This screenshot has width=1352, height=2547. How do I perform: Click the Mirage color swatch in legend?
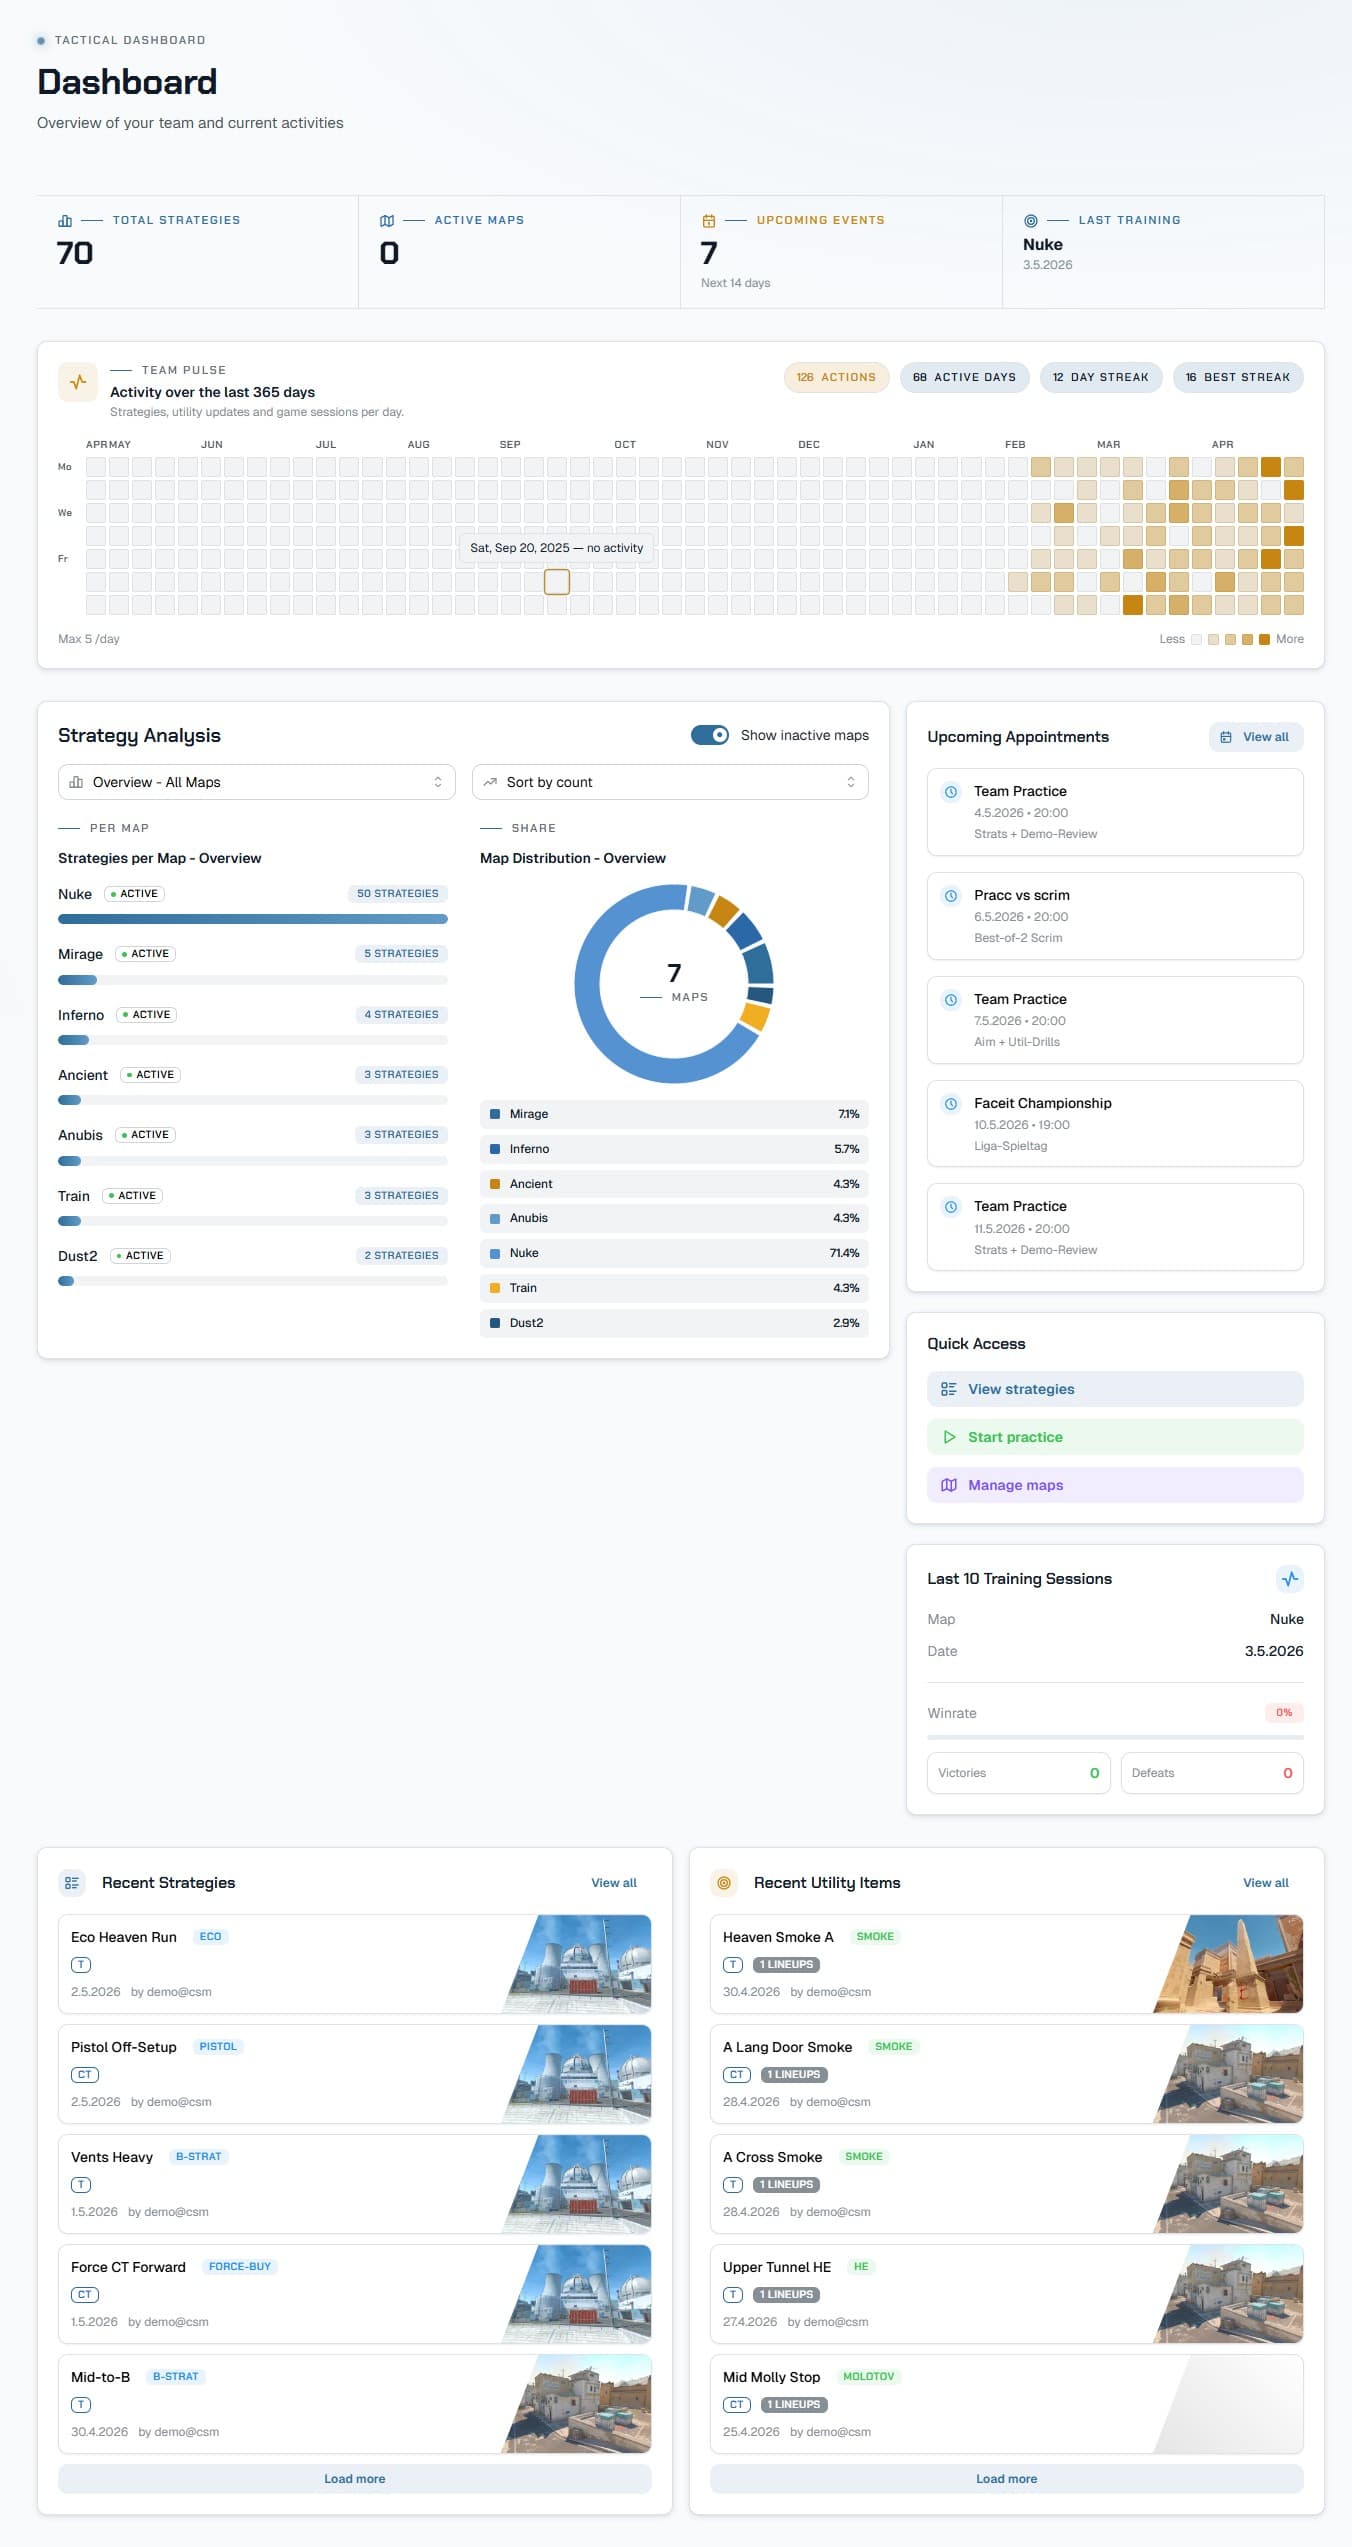pyautogui.click(x=495, y=1114)
